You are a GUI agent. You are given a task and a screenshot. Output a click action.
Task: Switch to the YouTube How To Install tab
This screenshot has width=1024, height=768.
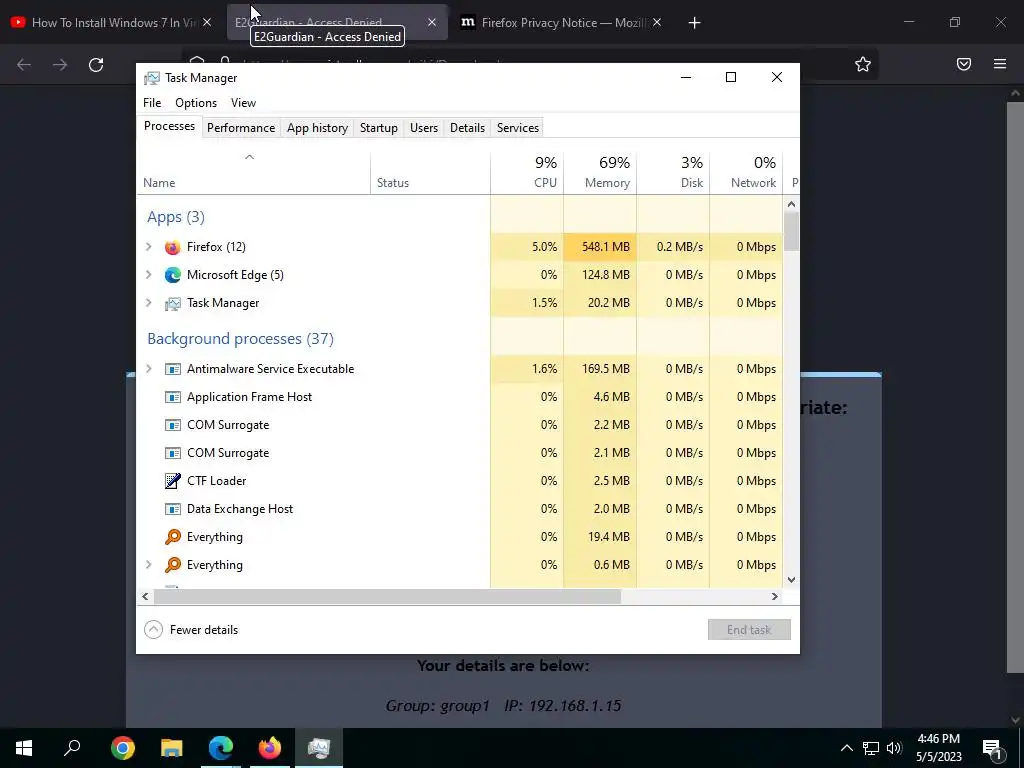(x=111, y=23)
